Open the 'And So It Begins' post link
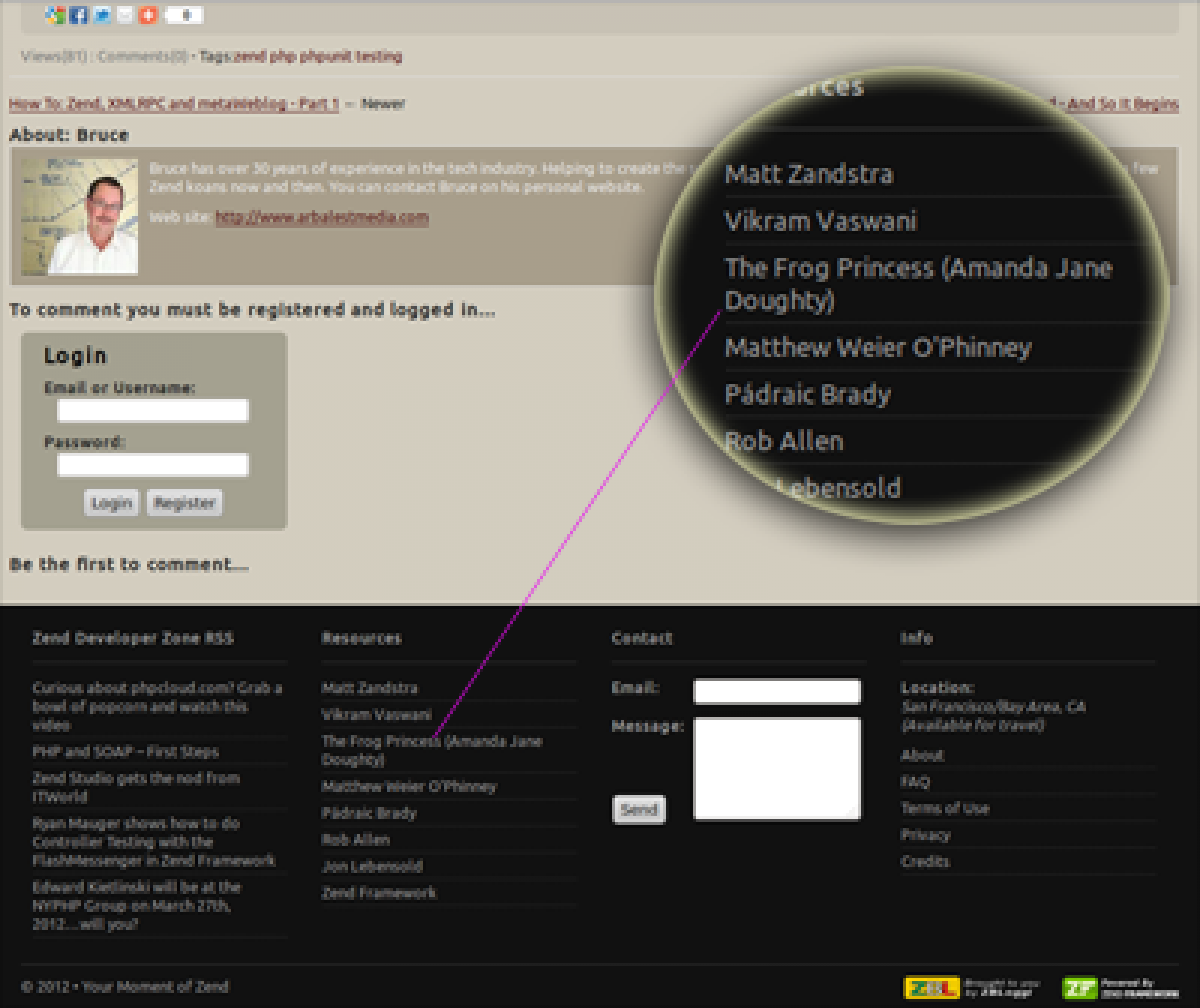The height and width of the screenshot is (1008, 1200). (x=1122, y=103)
